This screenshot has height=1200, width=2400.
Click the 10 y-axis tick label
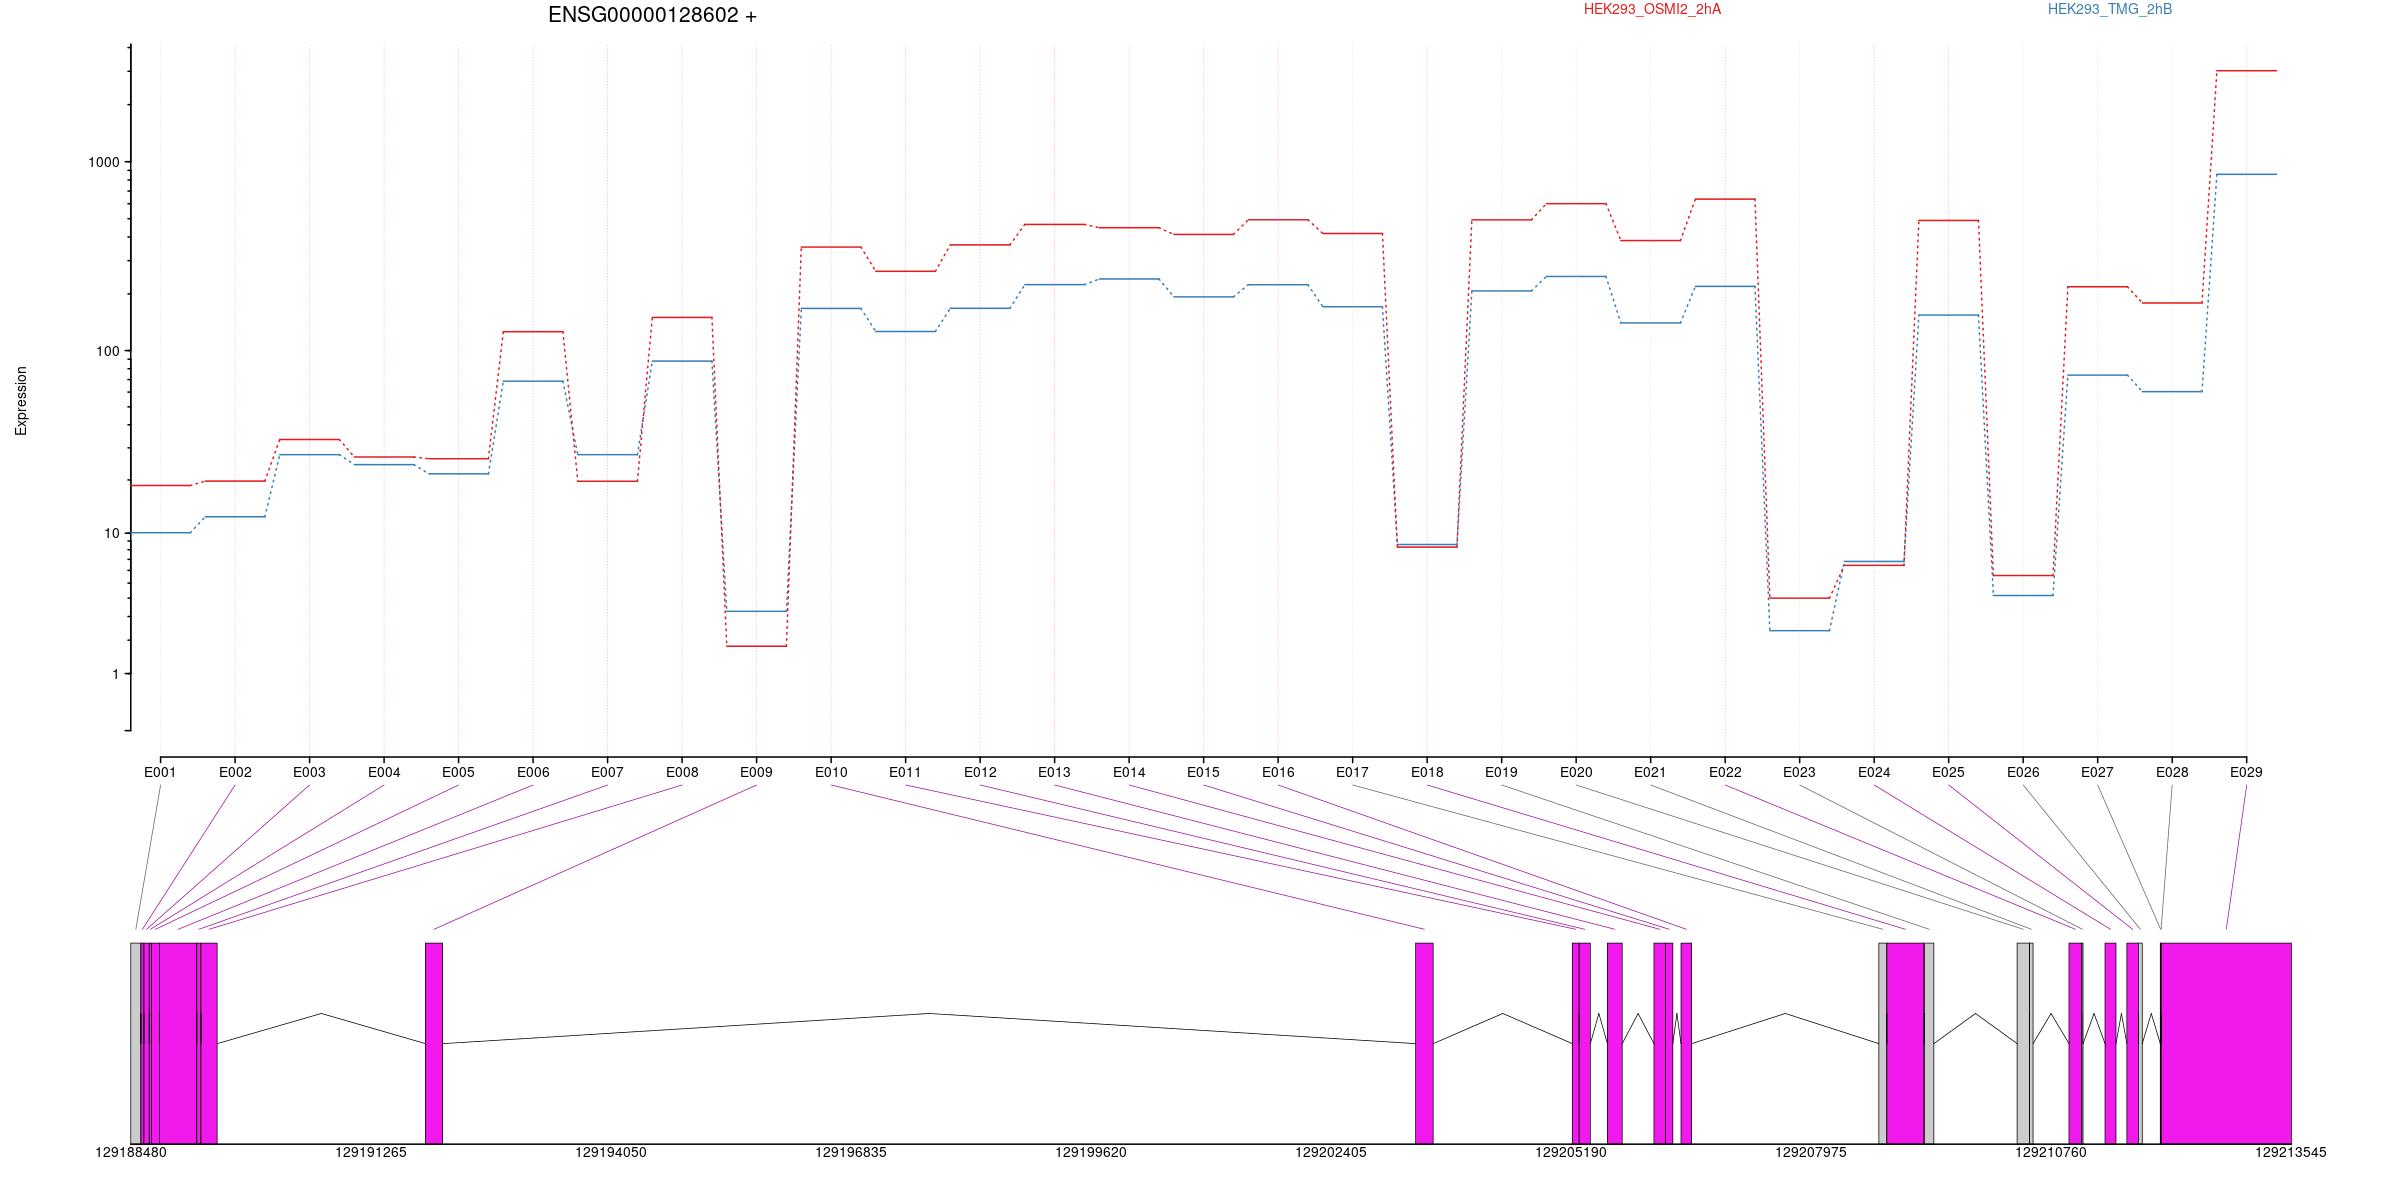111,533
